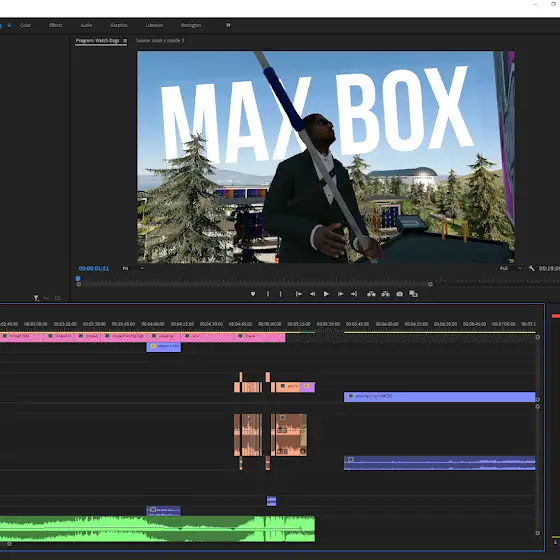Step back one frame

tap(312, 294)
